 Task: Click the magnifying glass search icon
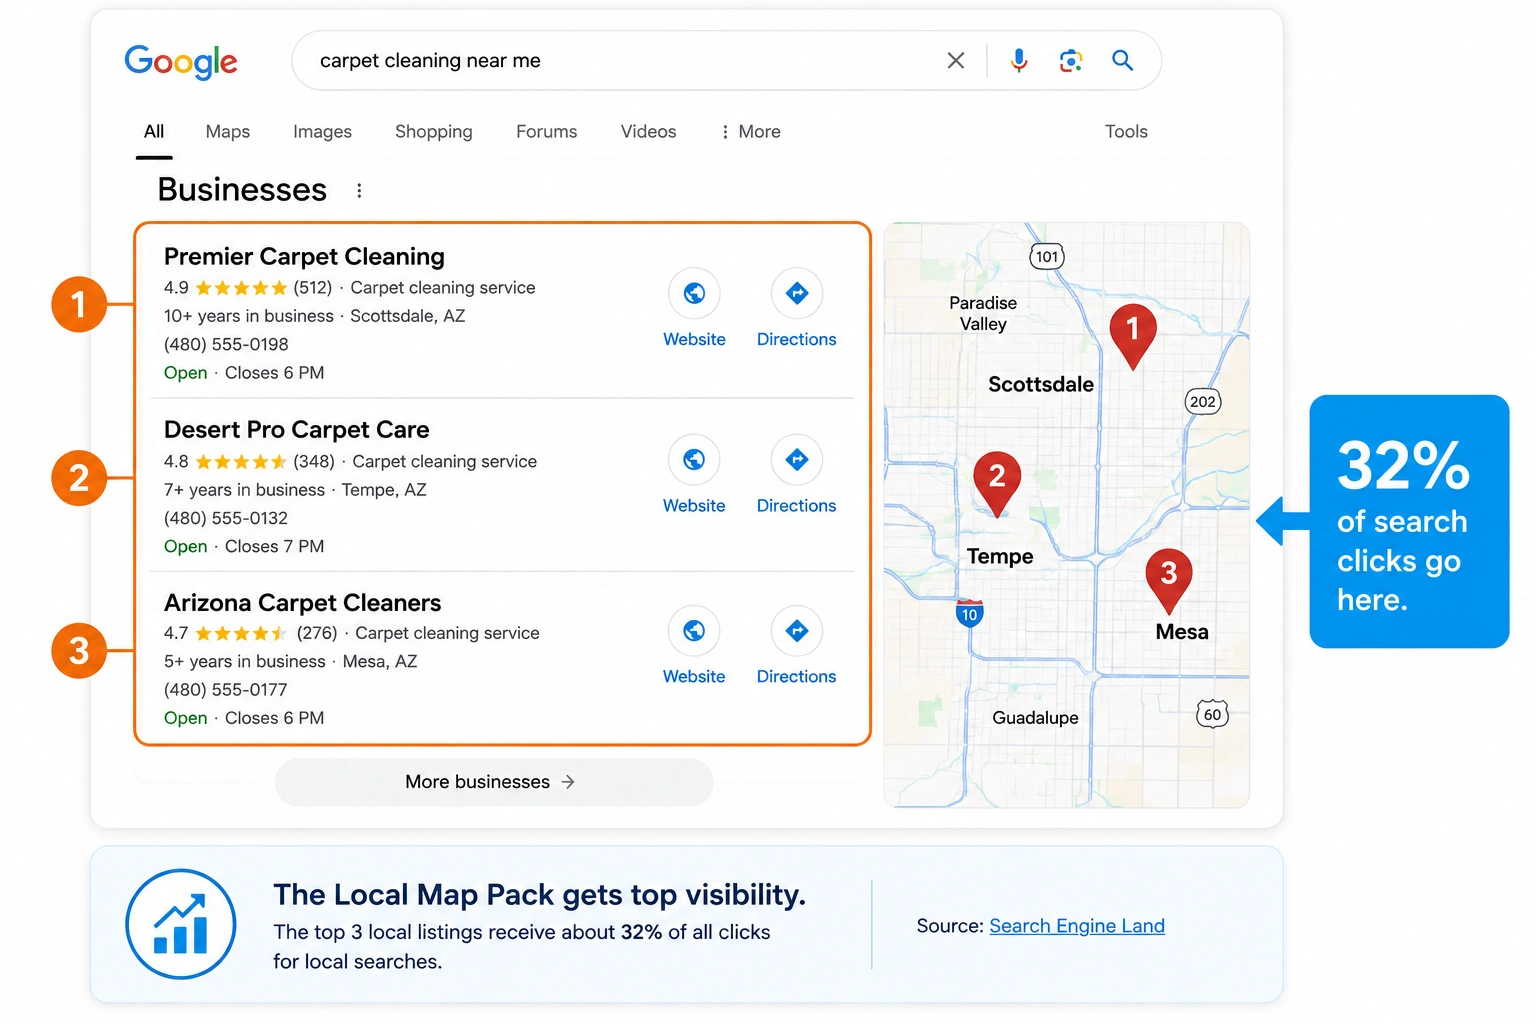[x=1123, y=61]
